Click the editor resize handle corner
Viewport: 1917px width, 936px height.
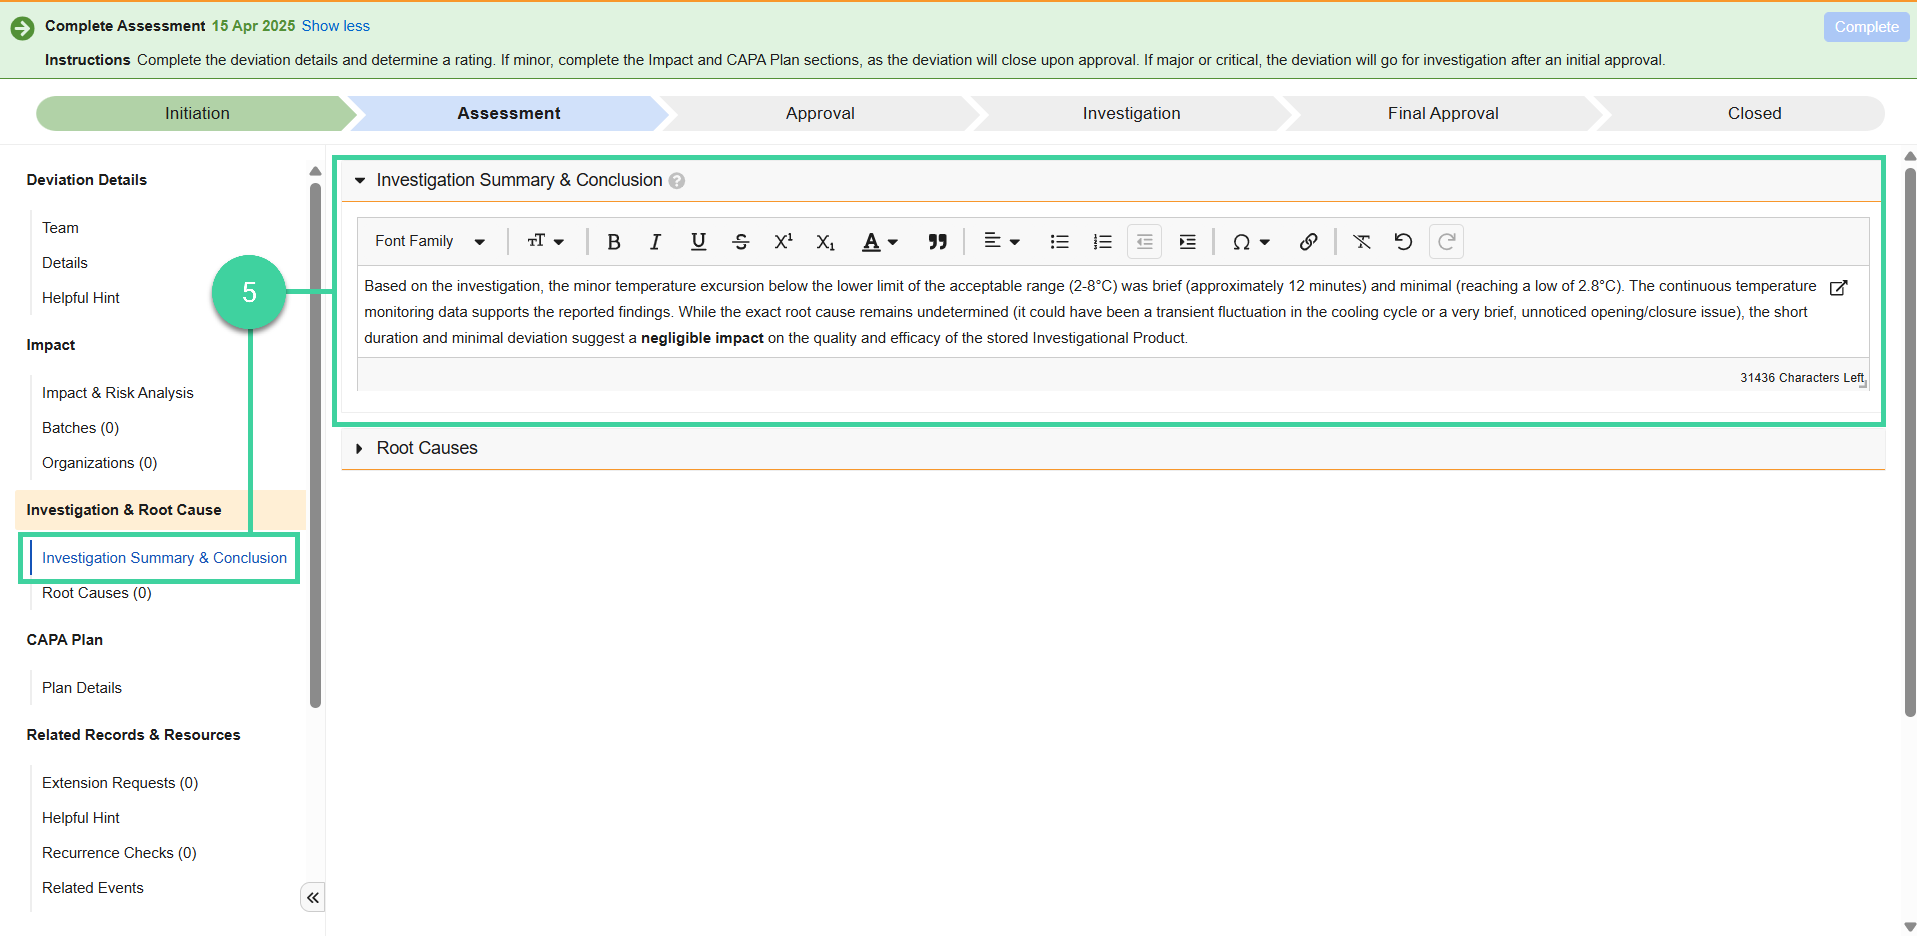pos(1863,385)
